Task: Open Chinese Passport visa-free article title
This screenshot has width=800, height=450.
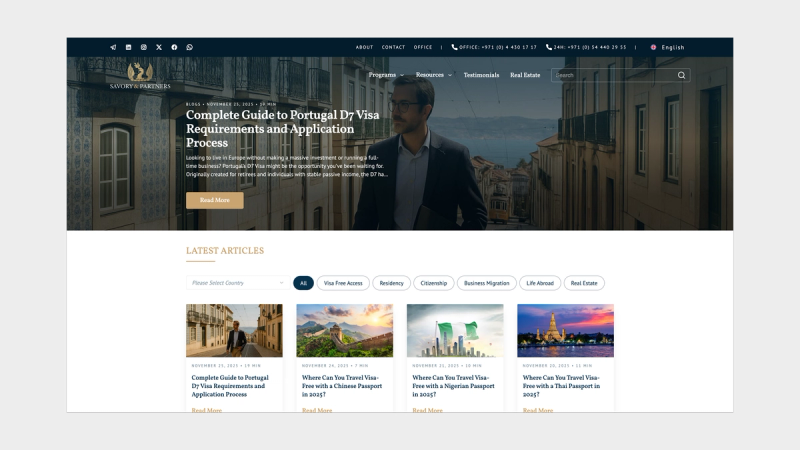Action: (342, 386)
